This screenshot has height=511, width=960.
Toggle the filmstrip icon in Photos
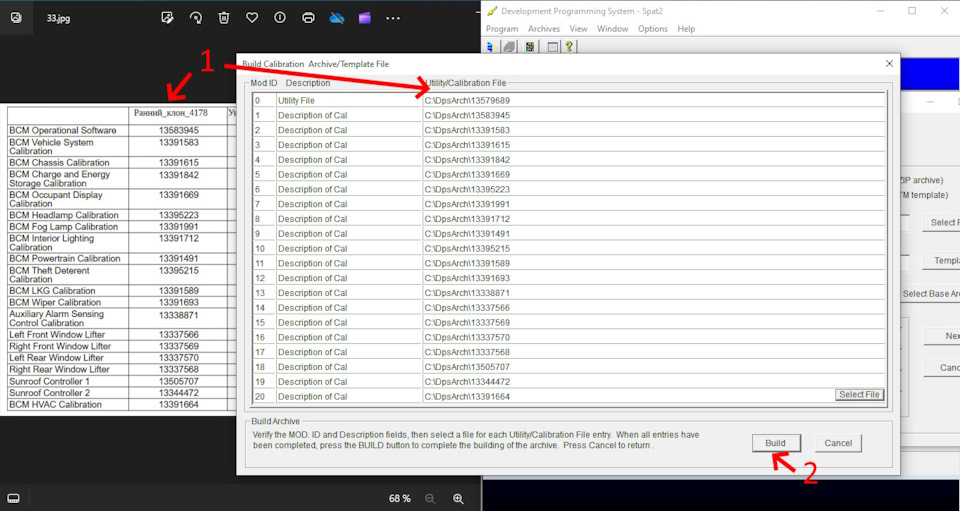pyautogui.click(x=14, y=498)
